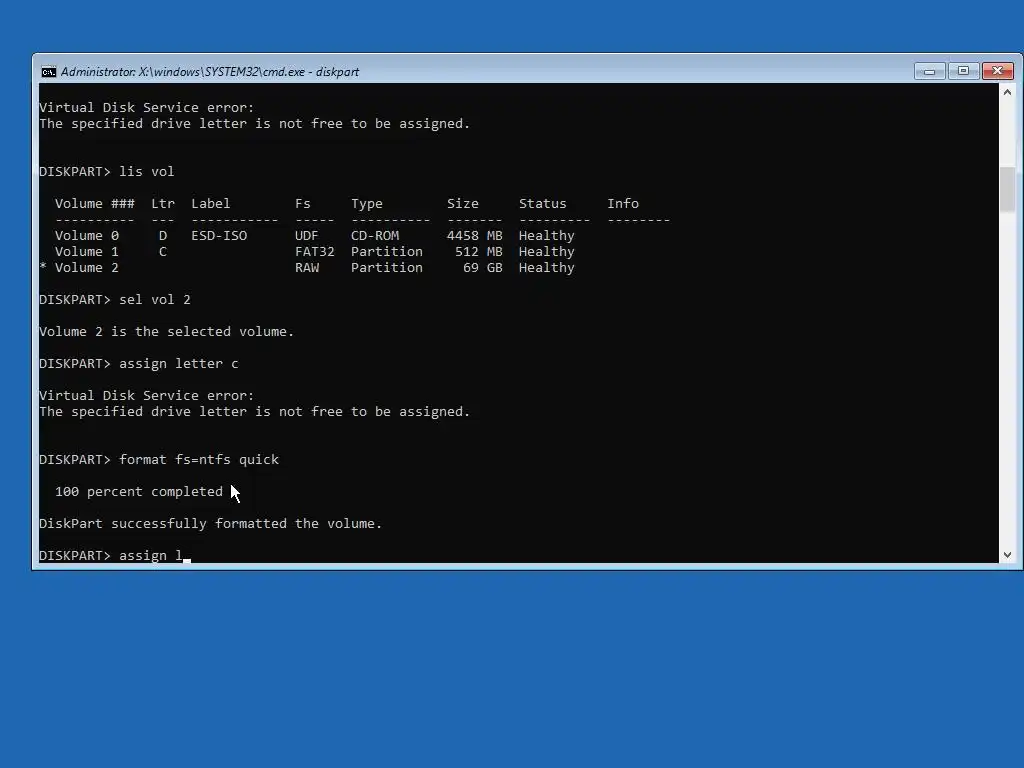Click Healthy status of Volume 0 row
The height and width of the screenshot is (768, 1024).
pyautogui.click(x=547, y=235)
